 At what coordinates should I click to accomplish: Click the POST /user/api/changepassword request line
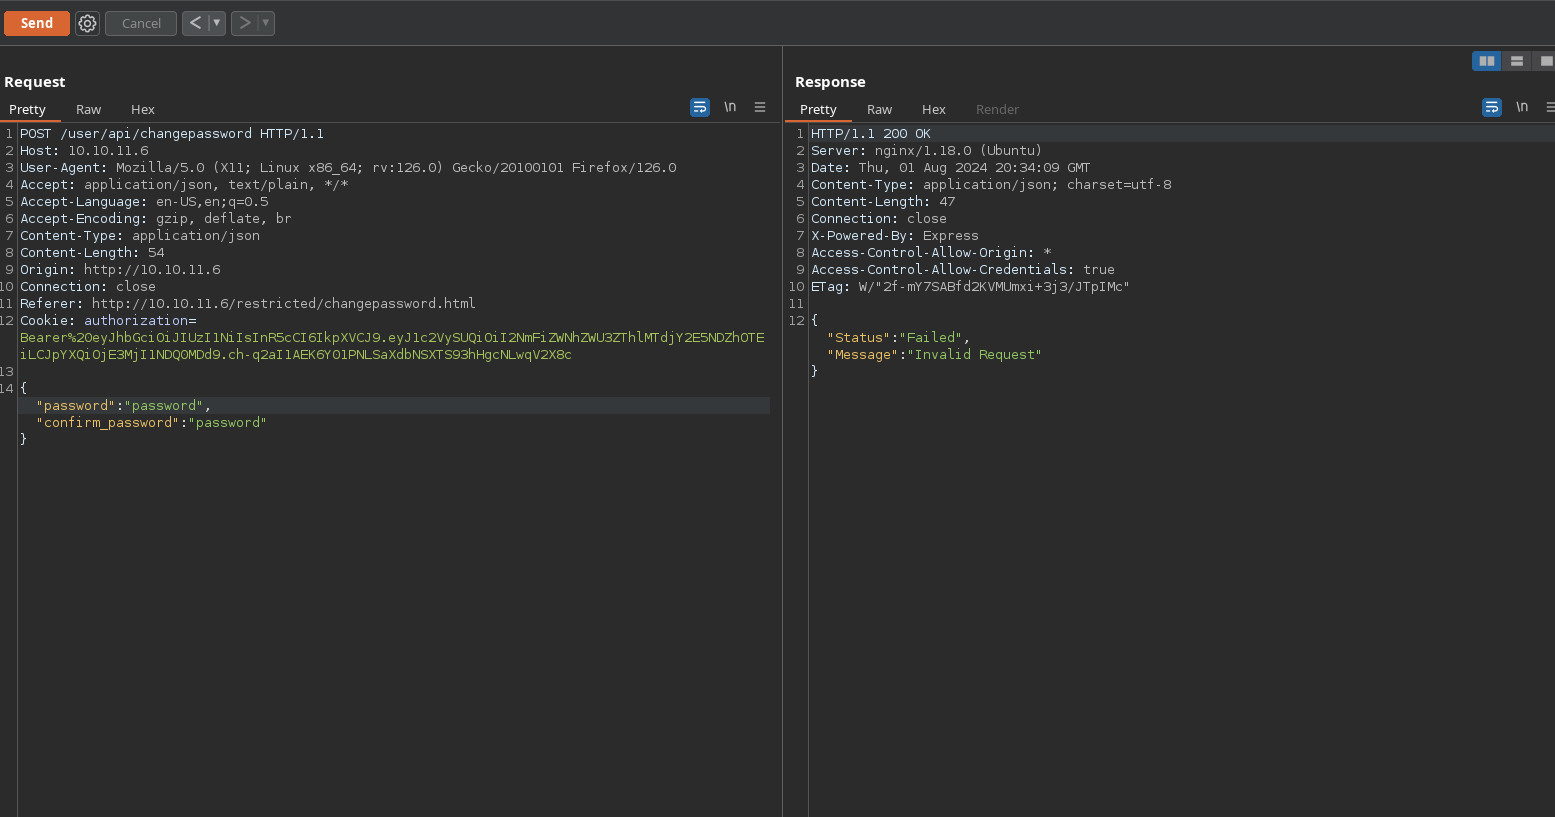tap(172, 134)
